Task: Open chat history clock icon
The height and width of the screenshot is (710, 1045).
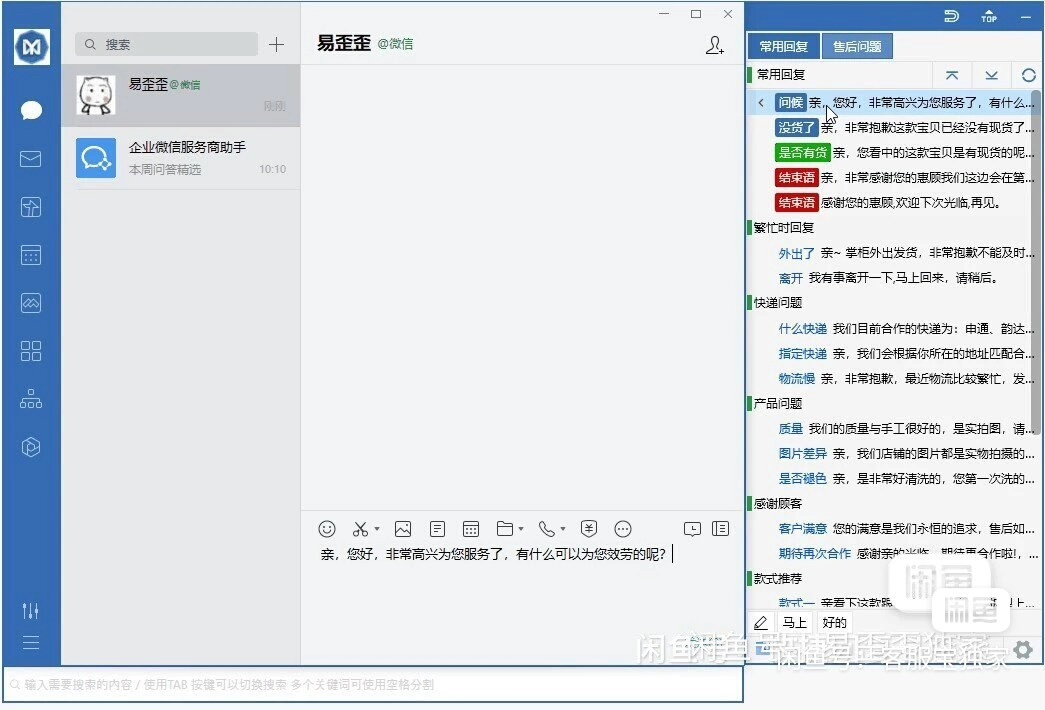Action: [692, 529]
